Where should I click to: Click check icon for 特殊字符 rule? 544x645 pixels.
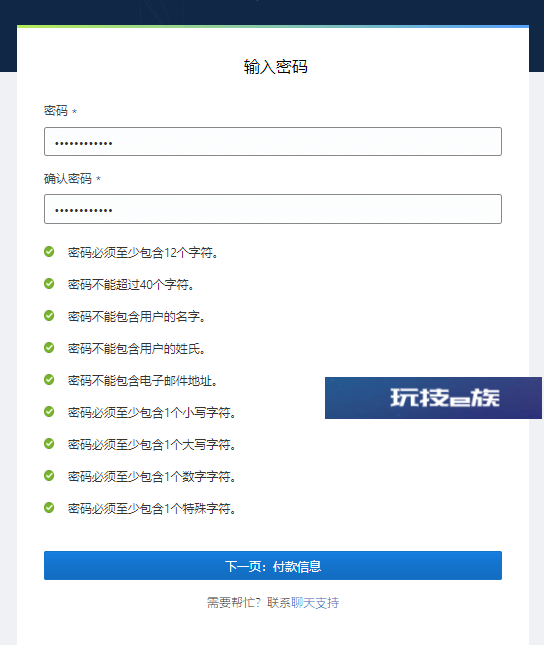[49, 508]
